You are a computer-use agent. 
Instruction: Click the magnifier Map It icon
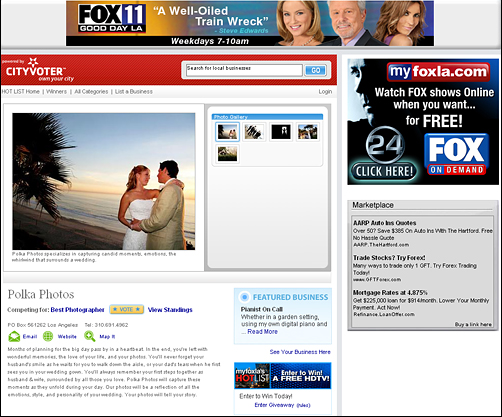point(89,336)
